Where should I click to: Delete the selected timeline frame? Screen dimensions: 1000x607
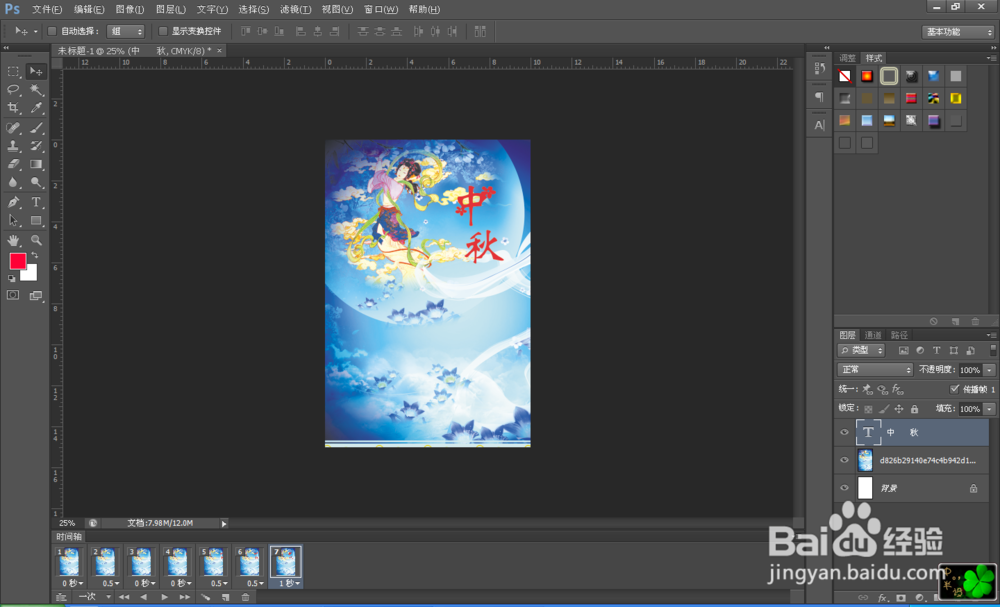(246, 597)
